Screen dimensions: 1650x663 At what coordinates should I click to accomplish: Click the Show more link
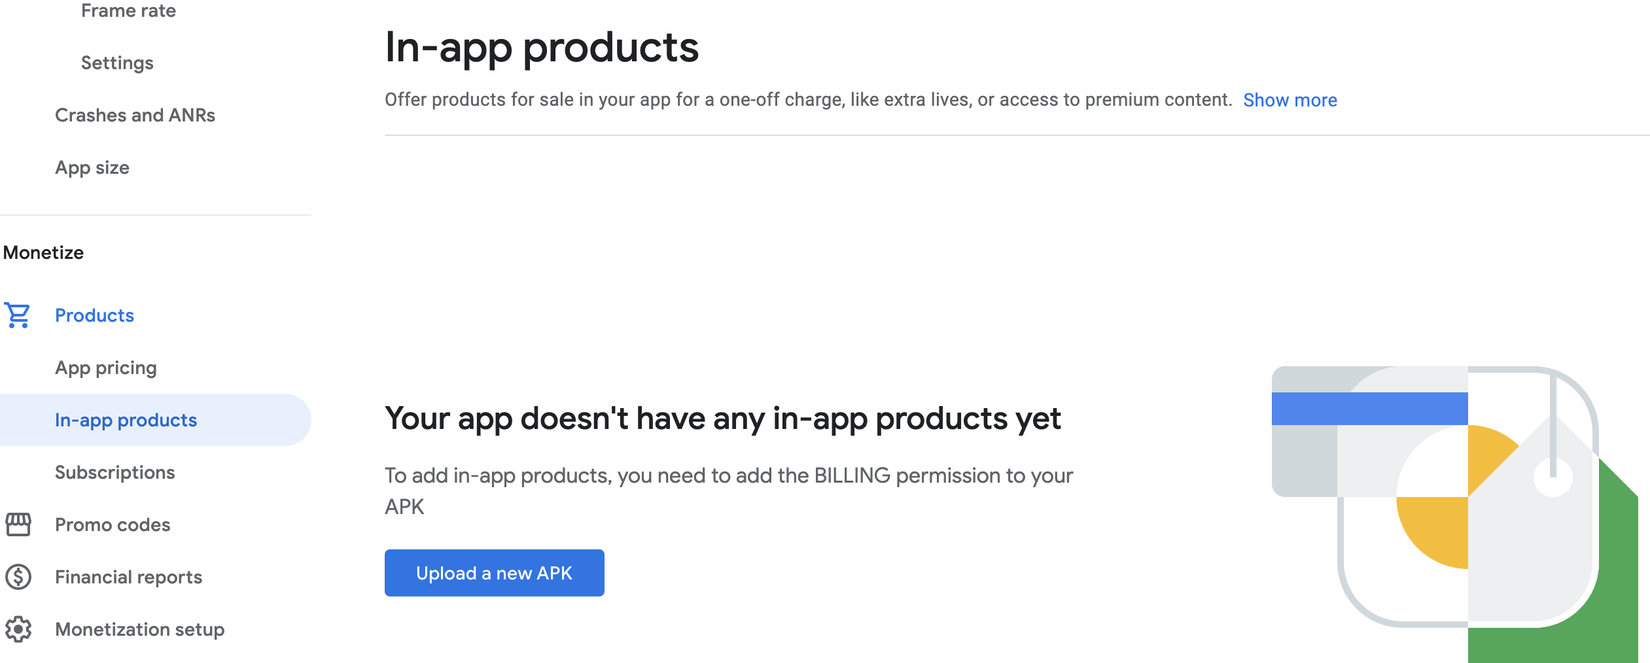point(1290,100)
